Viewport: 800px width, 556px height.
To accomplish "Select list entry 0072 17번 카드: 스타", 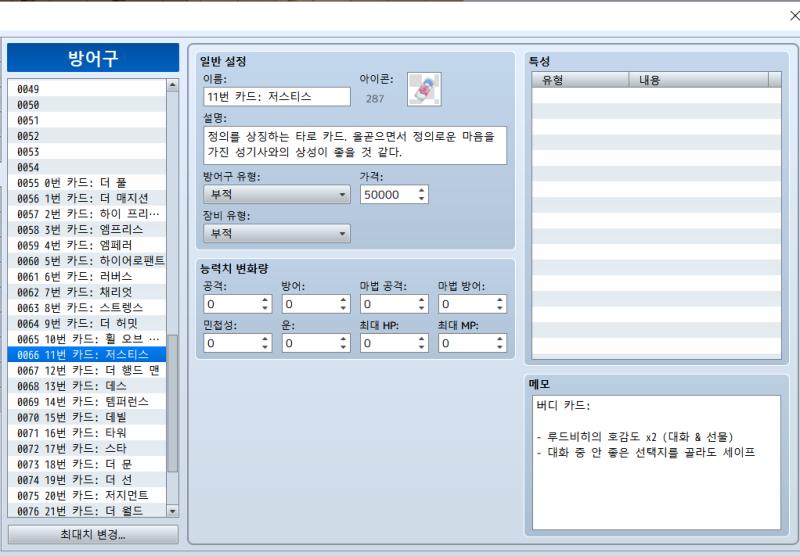I will coord(87,448).
